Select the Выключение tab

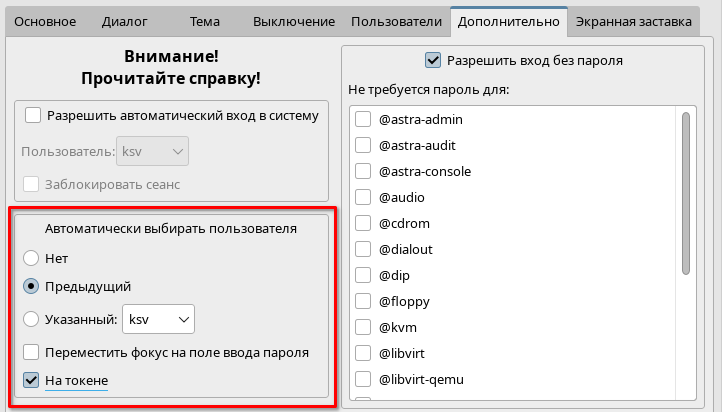coord(293,20)
